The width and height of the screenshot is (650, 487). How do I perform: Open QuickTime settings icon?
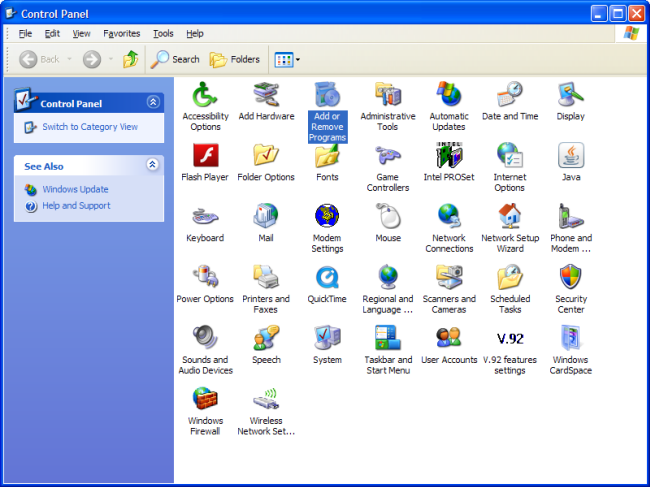point(327,284)
